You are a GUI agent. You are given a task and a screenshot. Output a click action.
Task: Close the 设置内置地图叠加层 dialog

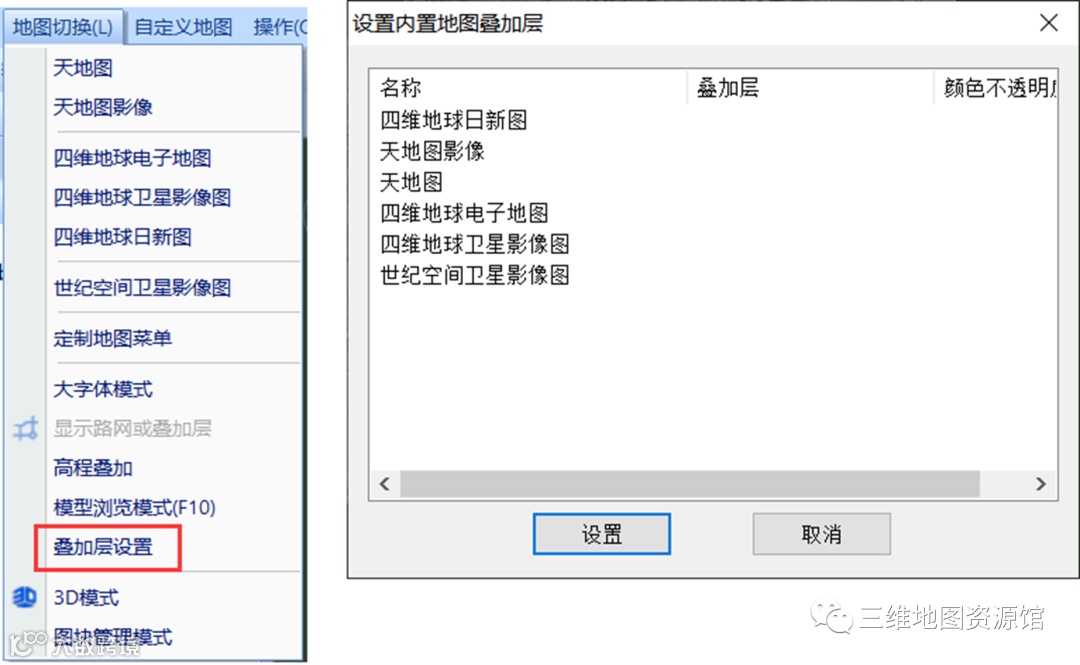coord(1048,23)
